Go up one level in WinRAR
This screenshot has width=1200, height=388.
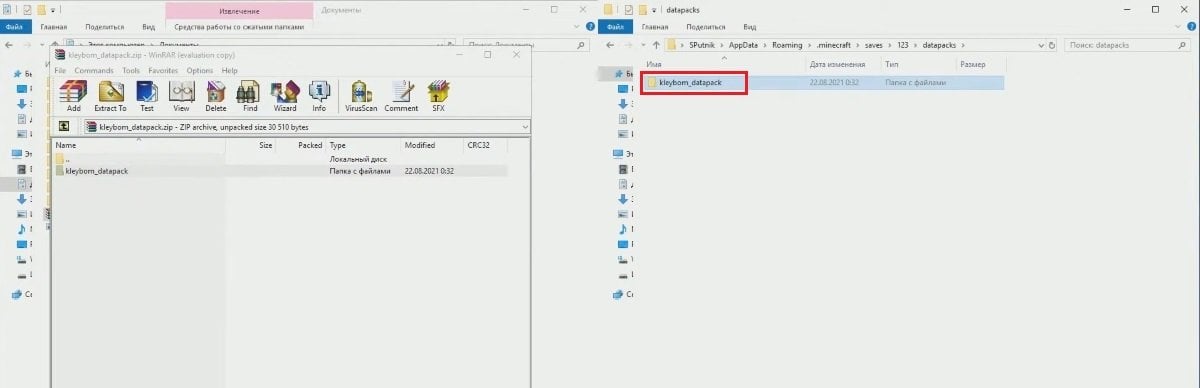click(65, 127)
